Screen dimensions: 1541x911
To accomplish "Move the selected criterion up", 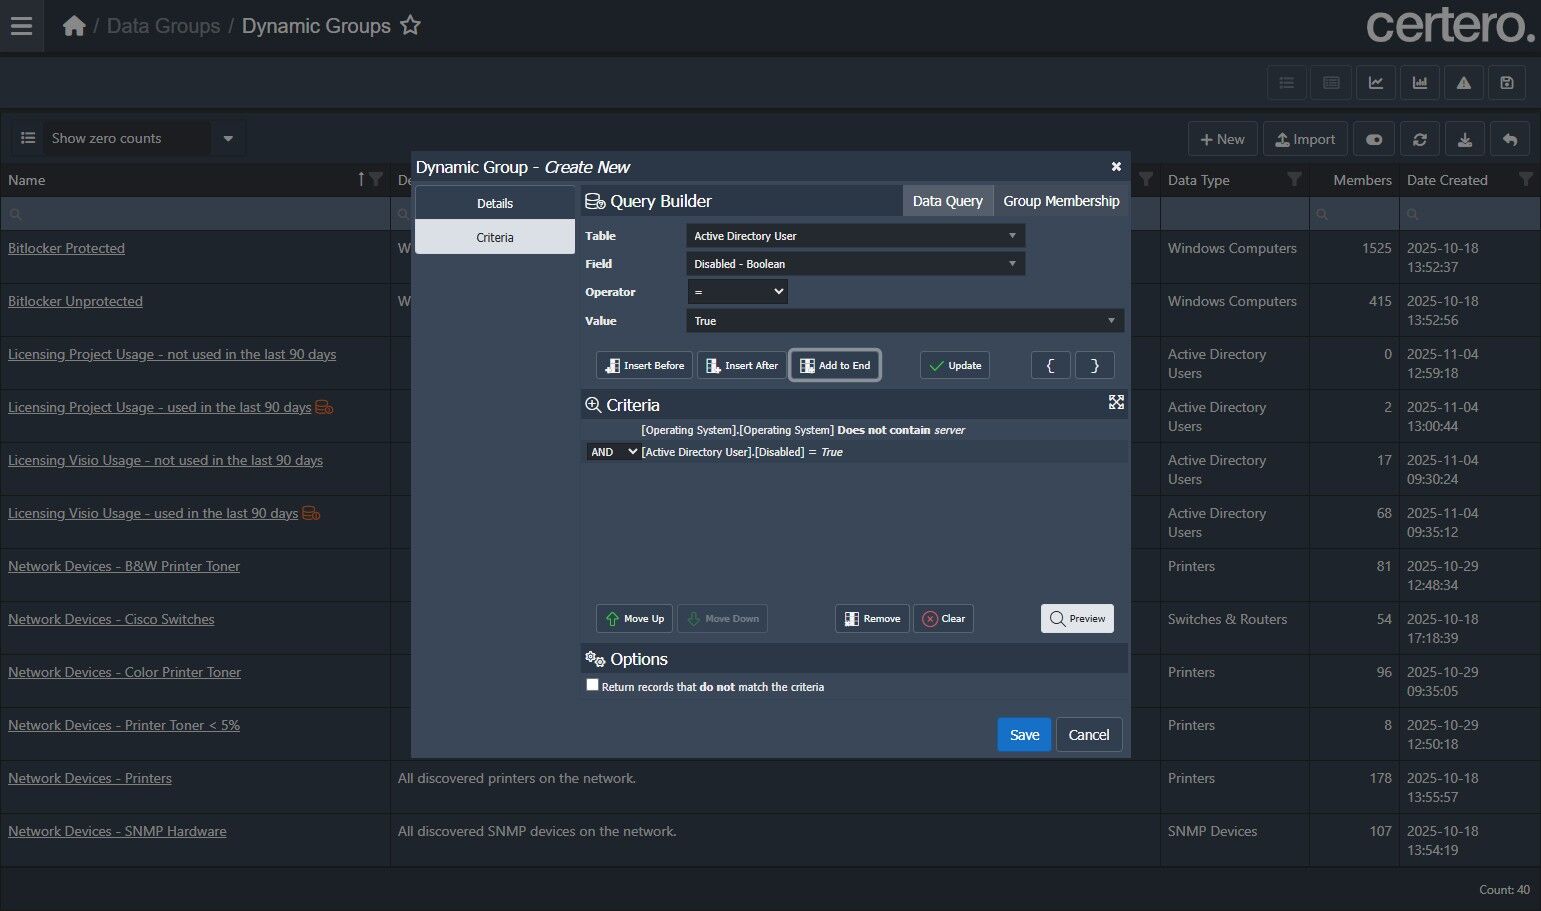I will pyautogui.click(x=635, y=619).
